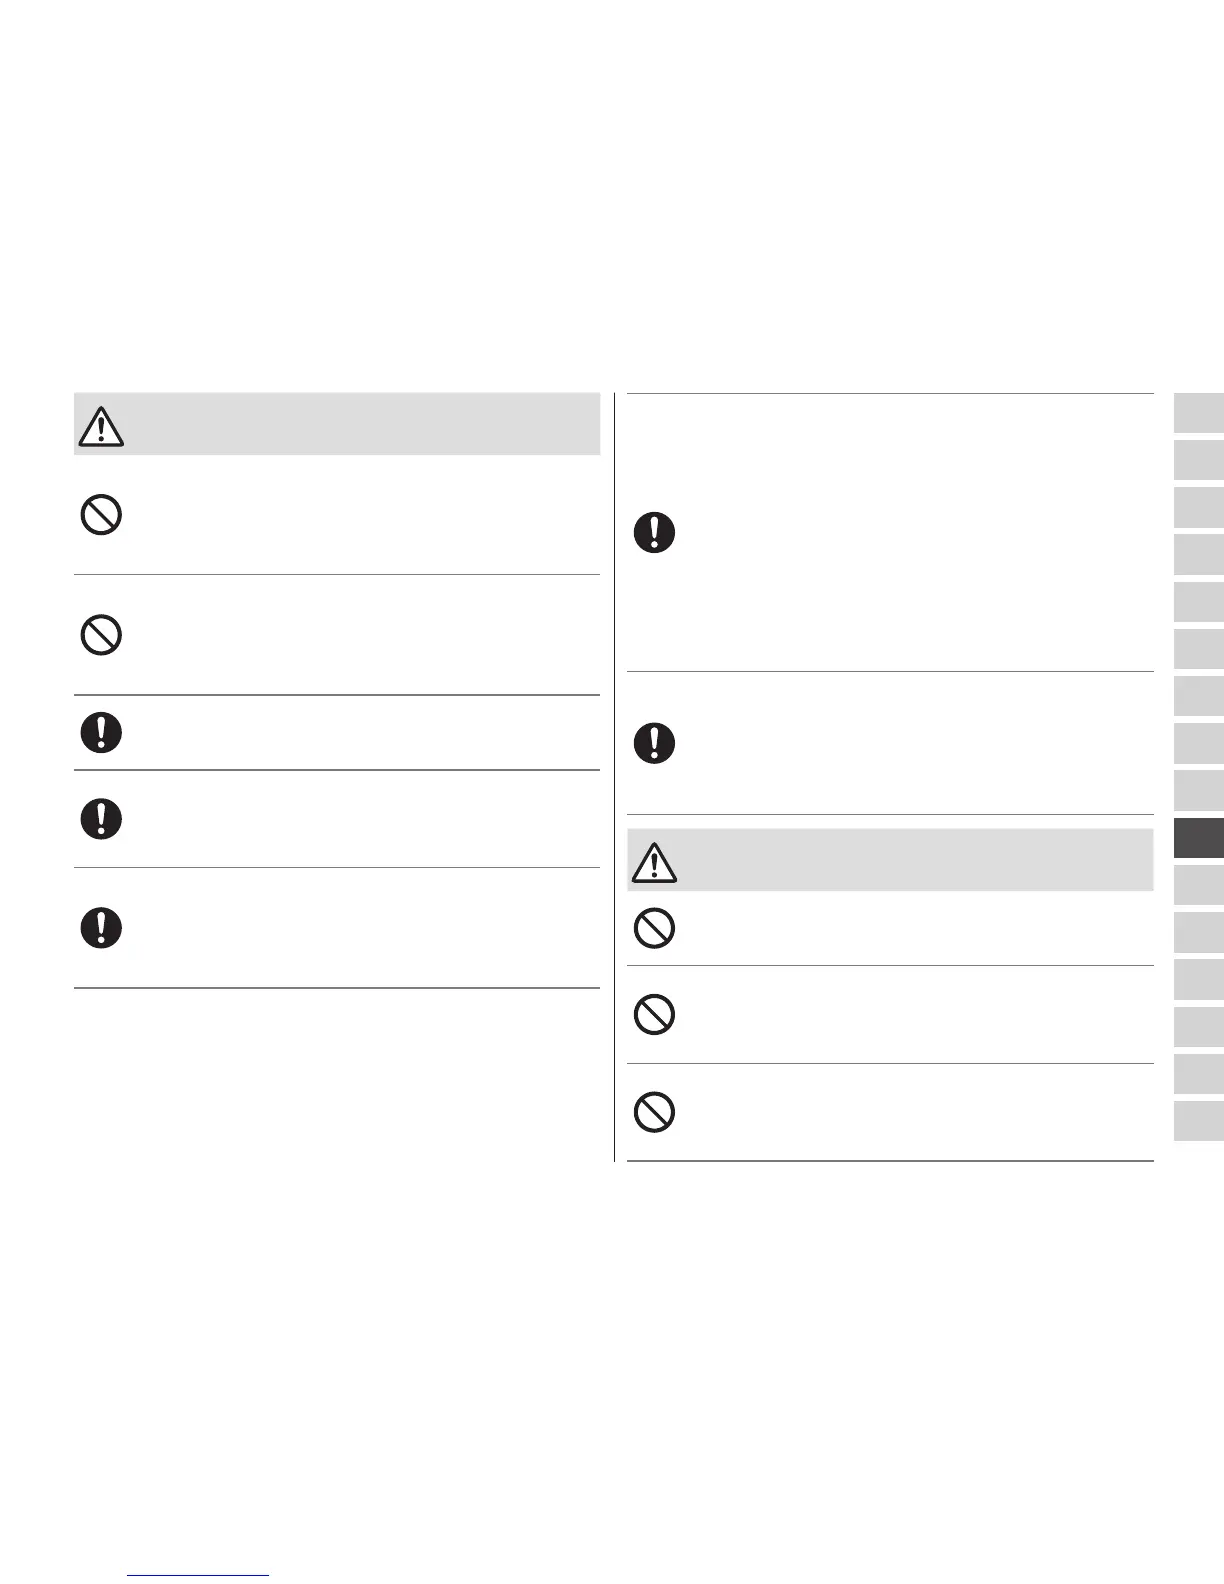Viewport: 1224px width, 1584px height.
Task: Click the upper exclamation icon in right column
Action: click(x=654, y=532)
